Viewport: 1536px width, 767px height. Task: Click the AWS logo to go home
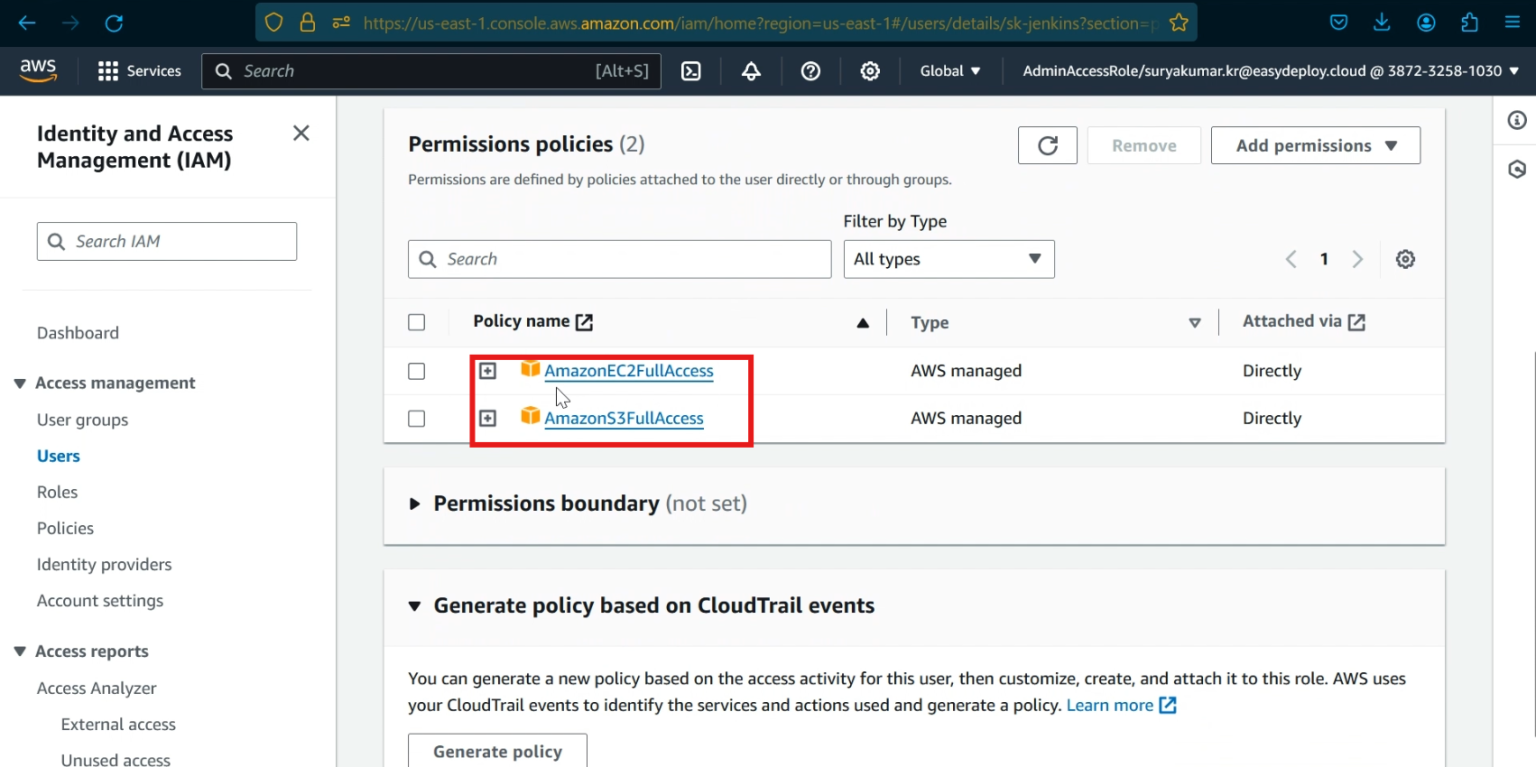pyautogui.click(x=38, y=70)
